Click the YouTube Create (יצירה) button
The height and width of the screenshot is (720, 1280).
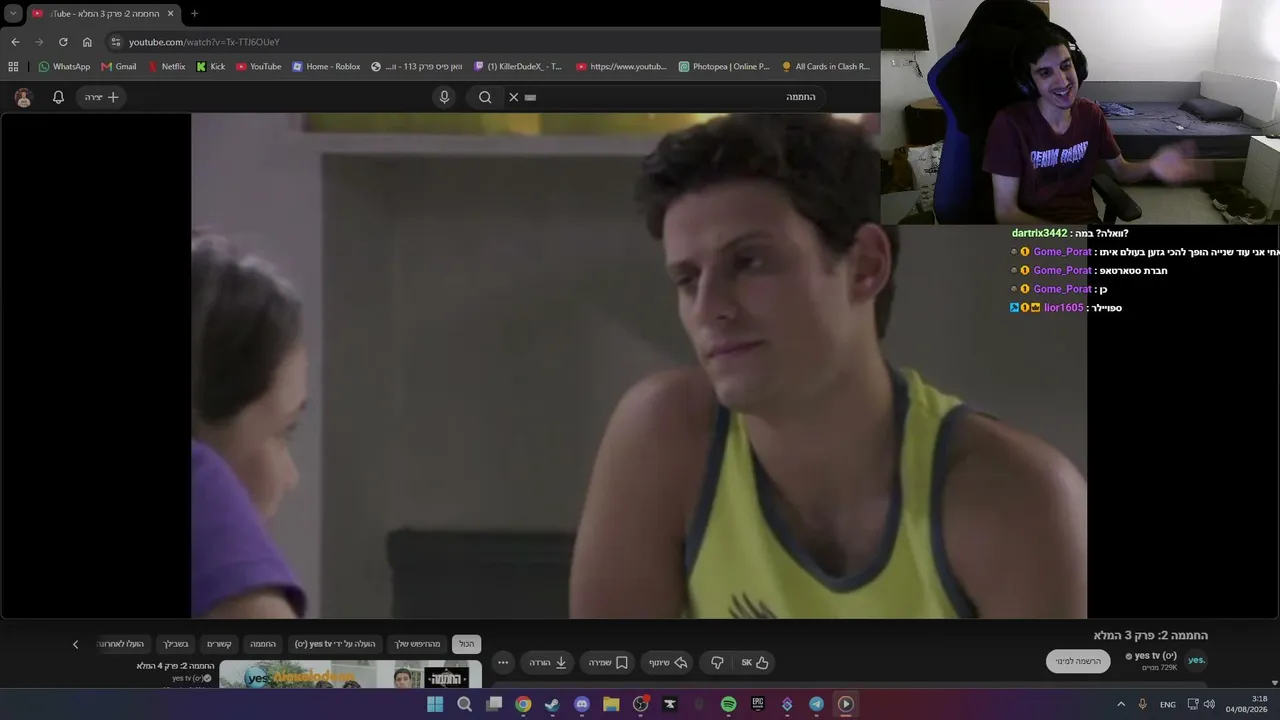click(x=101, y=97)
